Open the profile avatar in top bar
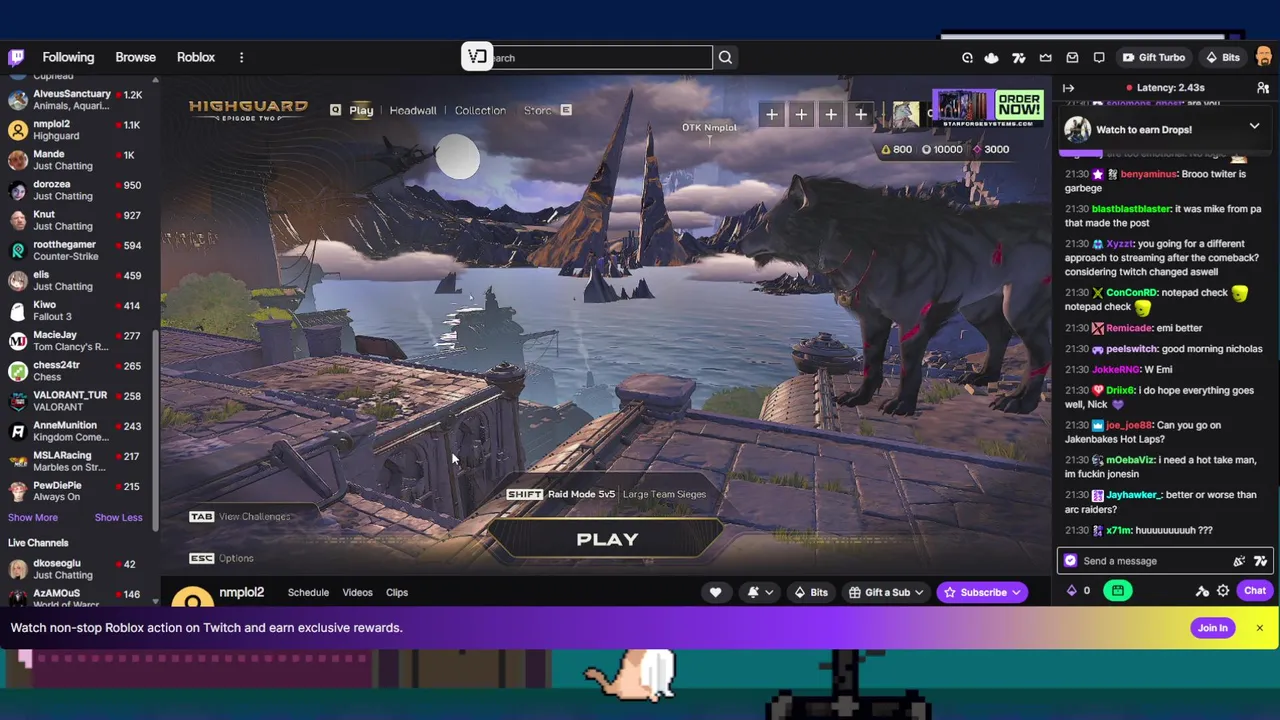Image resolution: width=1280 pixels, height=720 pixels. pos(1262,57)
